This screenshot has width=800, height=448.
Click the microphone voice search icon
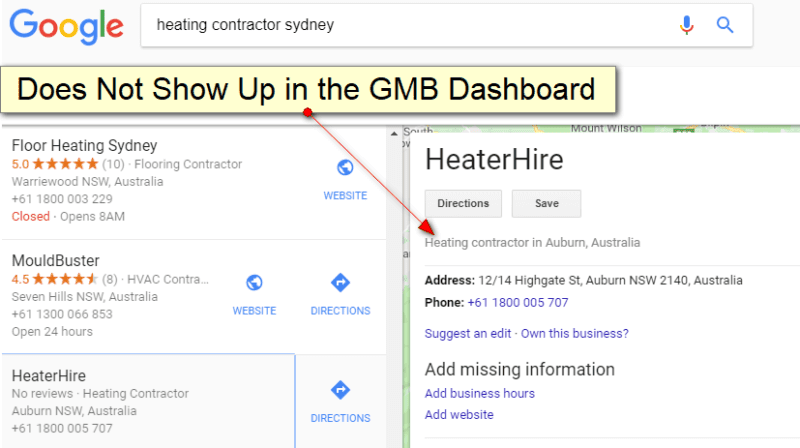686,25
